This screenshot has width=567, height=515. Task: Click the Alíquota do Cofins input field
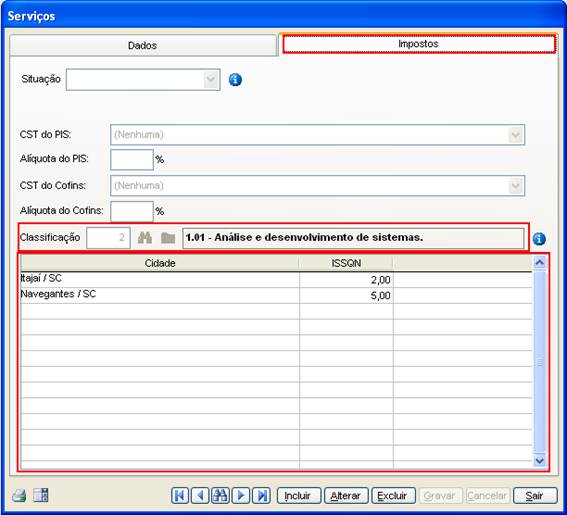(x=132, y=211)
